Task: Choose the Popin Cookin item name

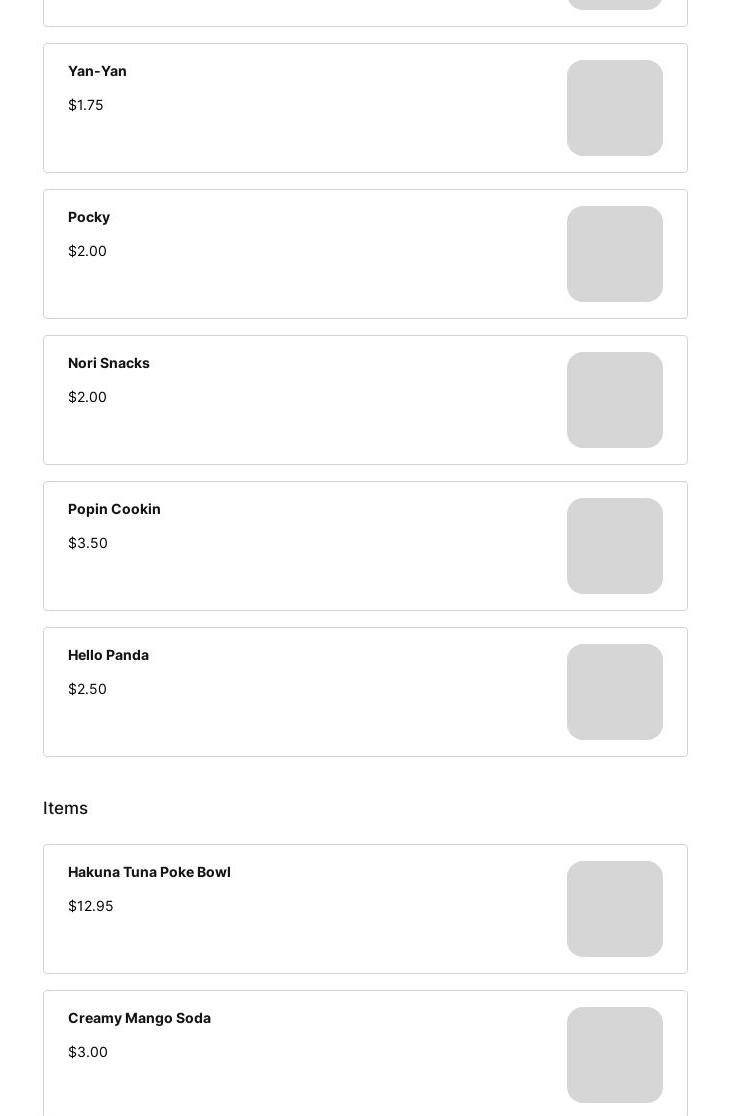Action: [x=114, y=509]
